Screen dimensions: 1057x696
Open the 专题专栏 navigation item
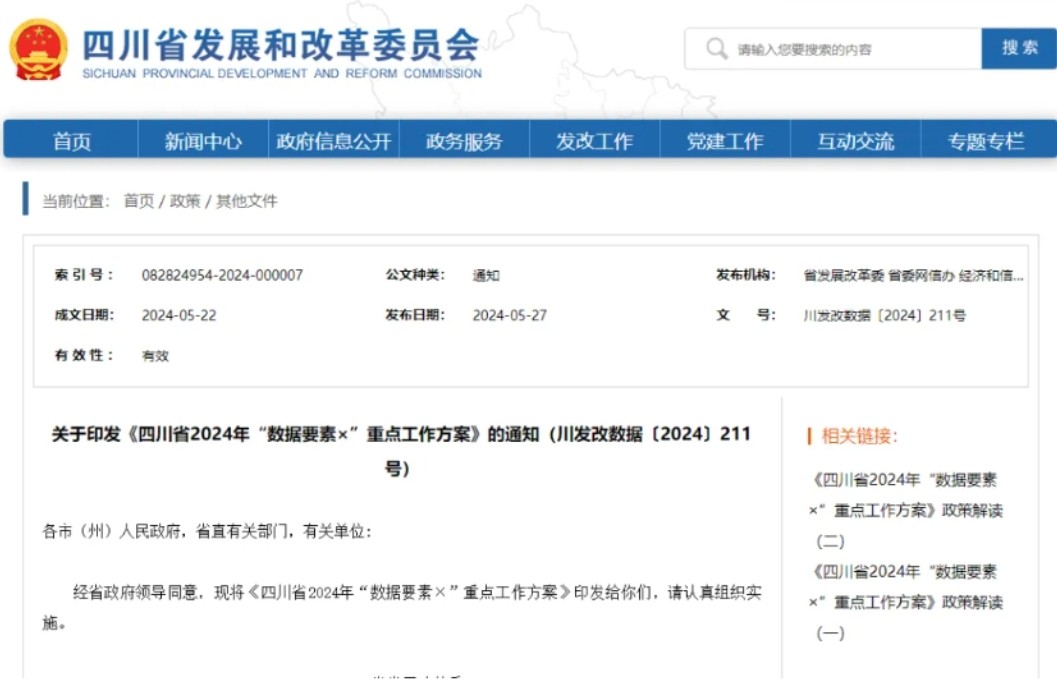coord(986,140)
